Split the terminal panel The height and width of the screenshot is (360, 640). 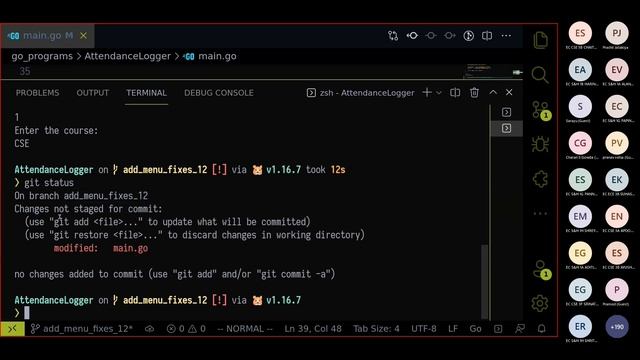point(455,93)
